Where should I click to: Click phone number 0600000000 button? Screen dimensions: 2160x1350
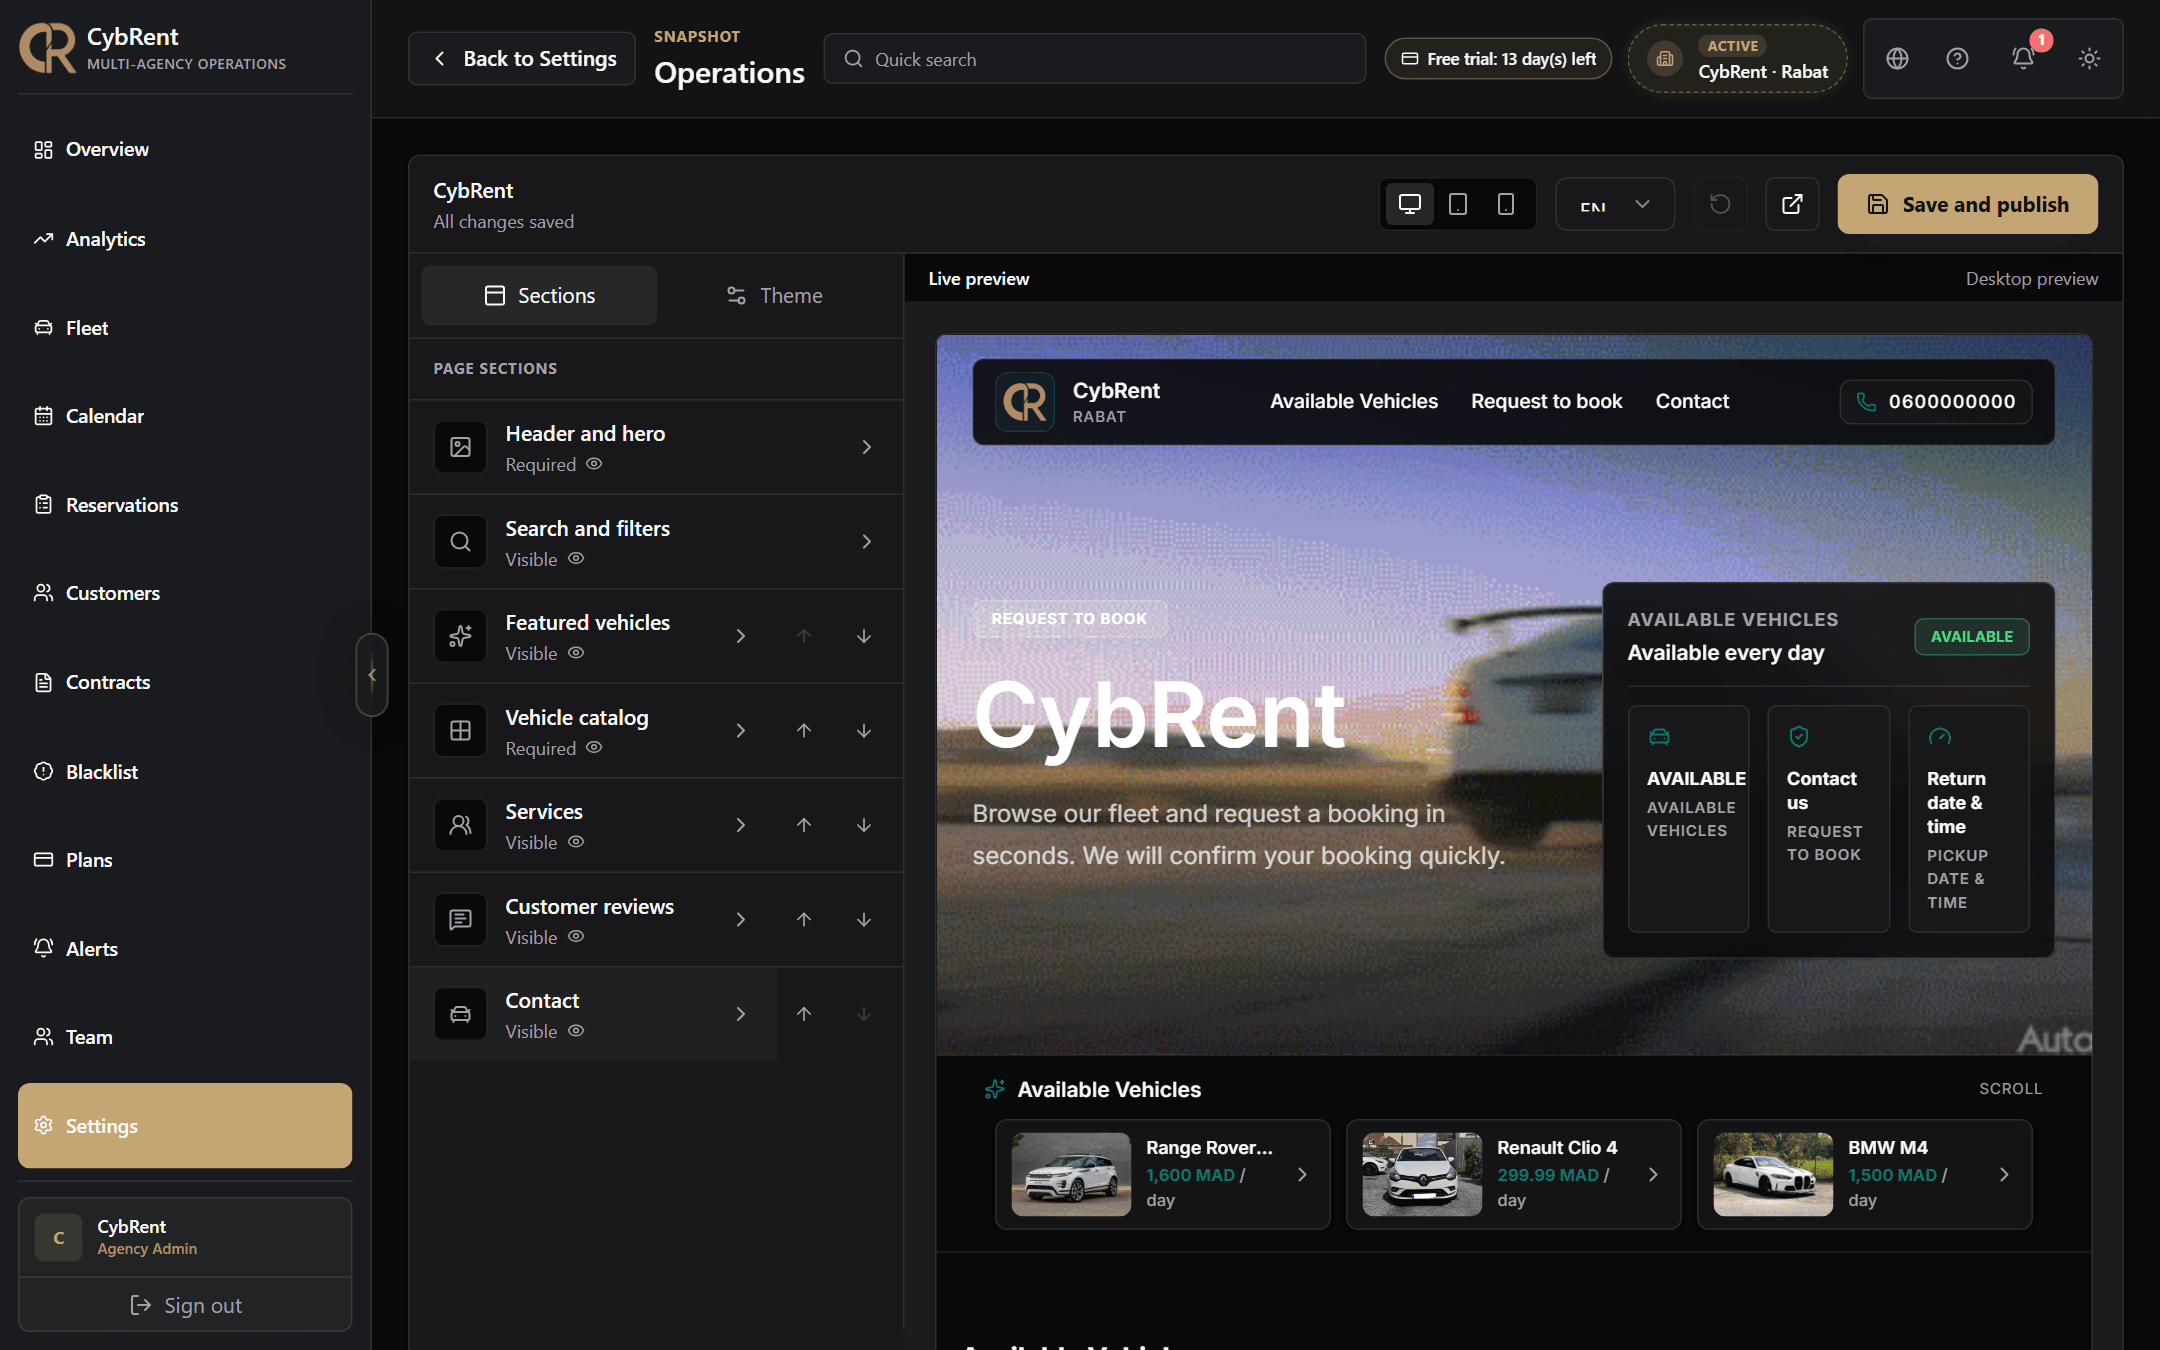(x=1936, y=402)
